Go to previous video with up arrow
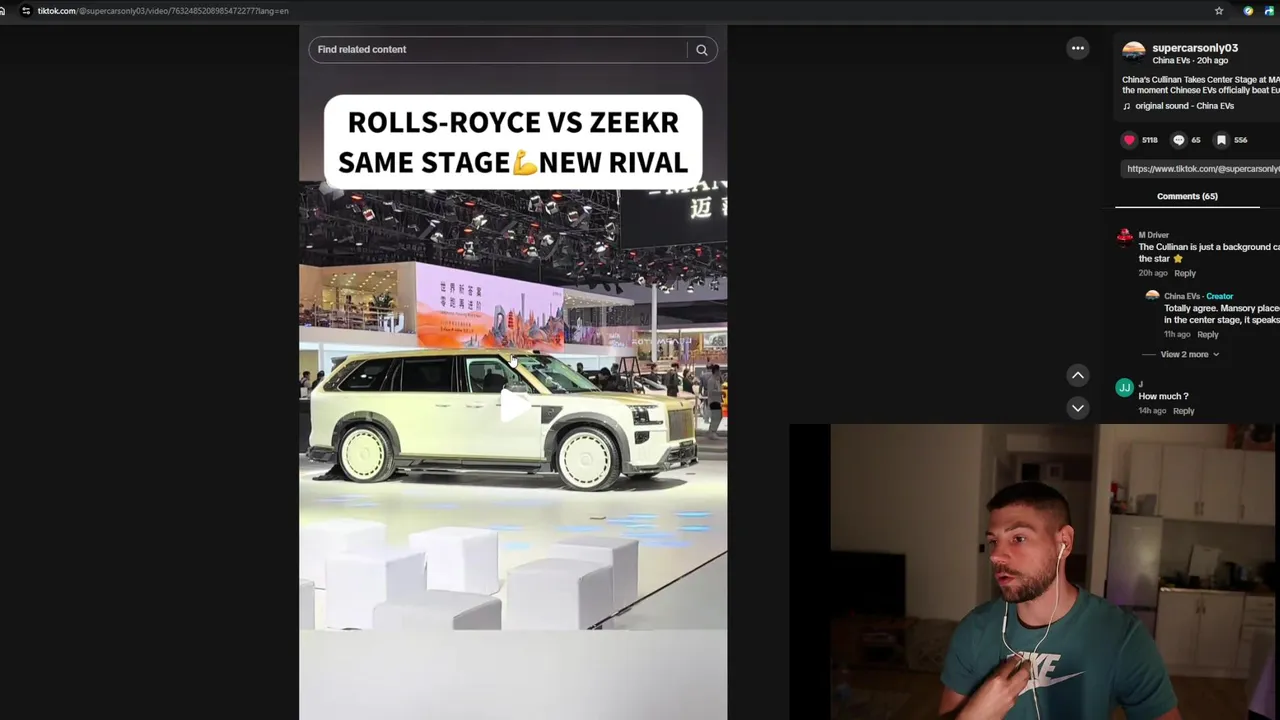 coord(1078,375)
